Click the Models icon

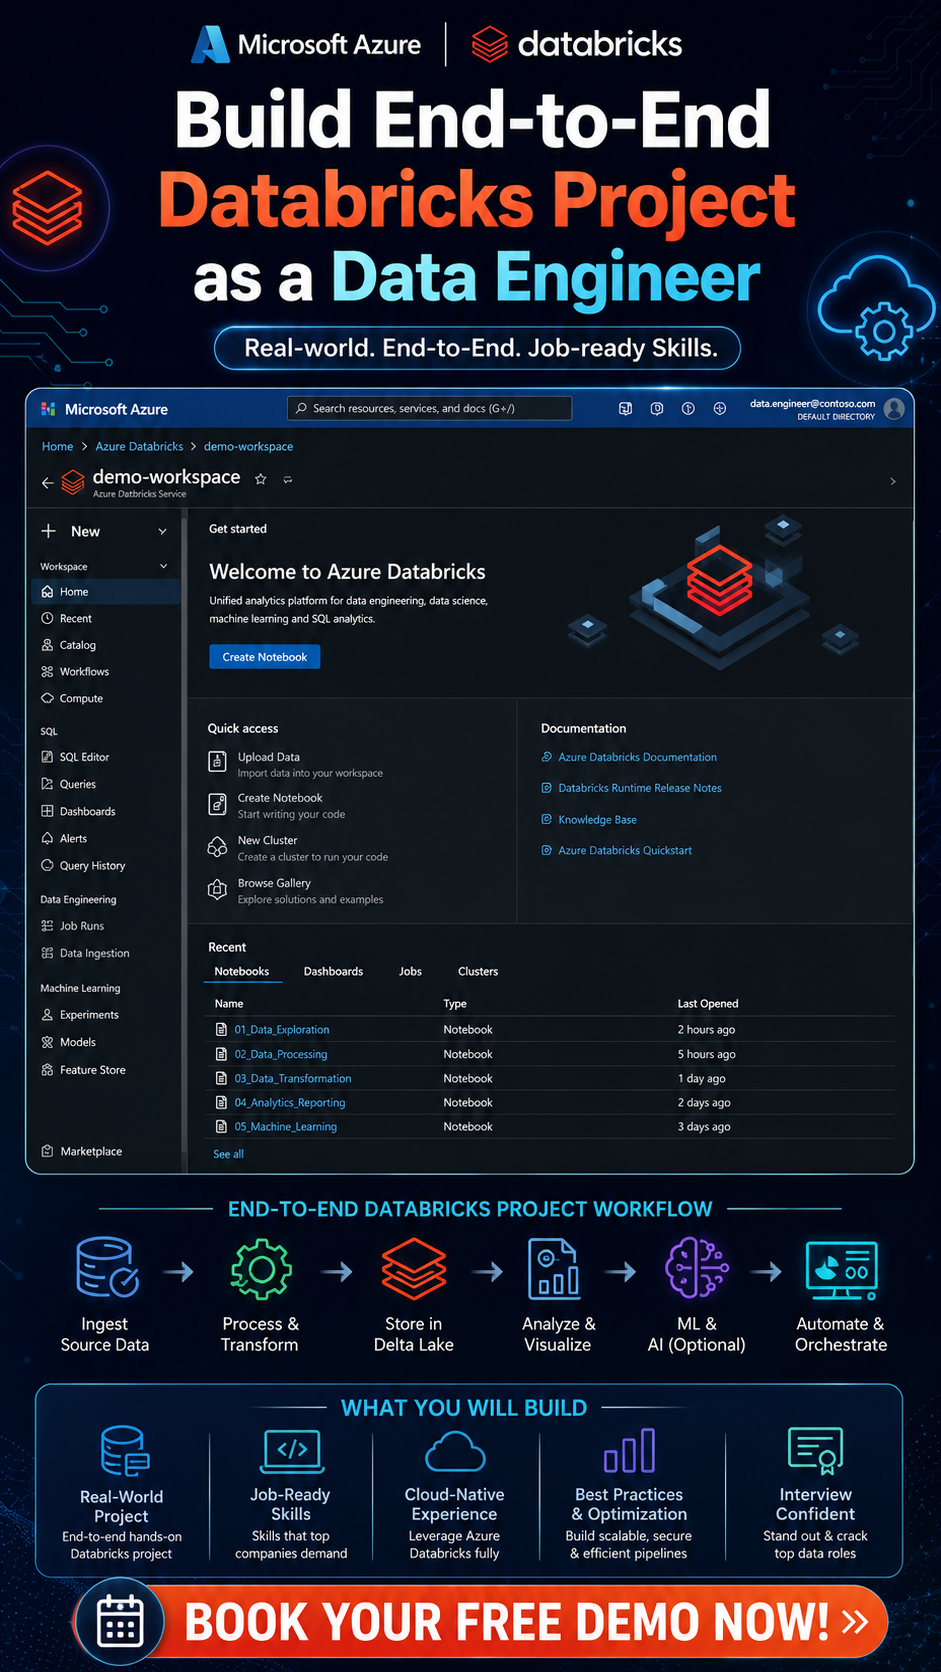(x=47, y=1042)
